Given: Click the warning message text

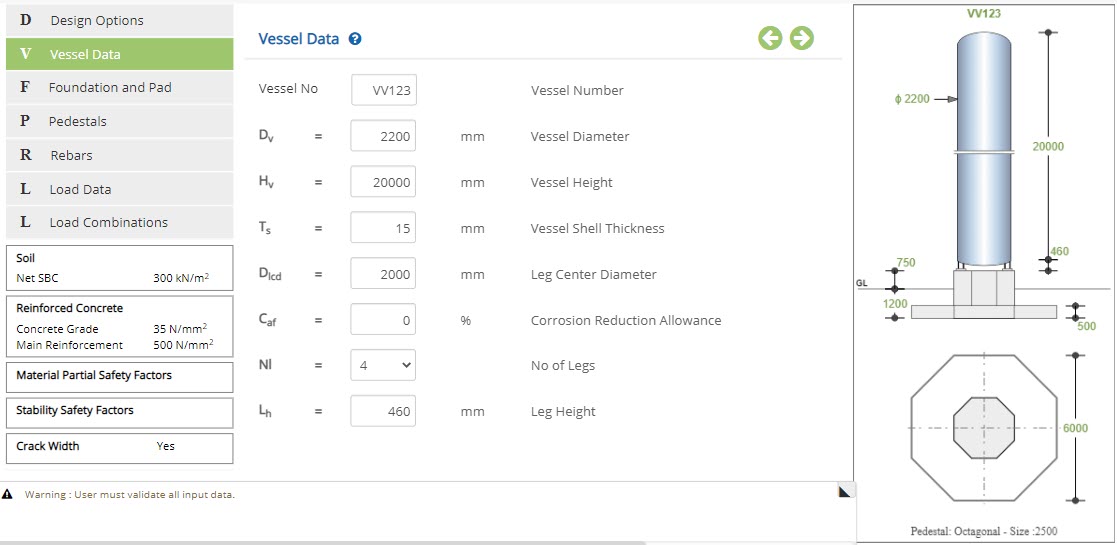Looking at the screenshot, I should click(130, 494).
